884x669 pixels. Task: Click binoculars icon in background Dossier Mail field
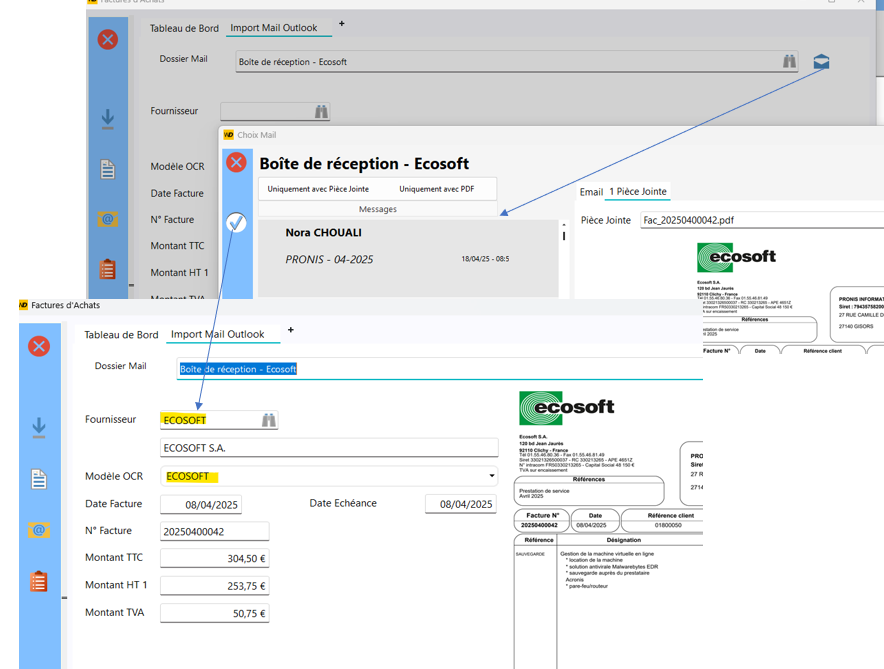point(789,61)
